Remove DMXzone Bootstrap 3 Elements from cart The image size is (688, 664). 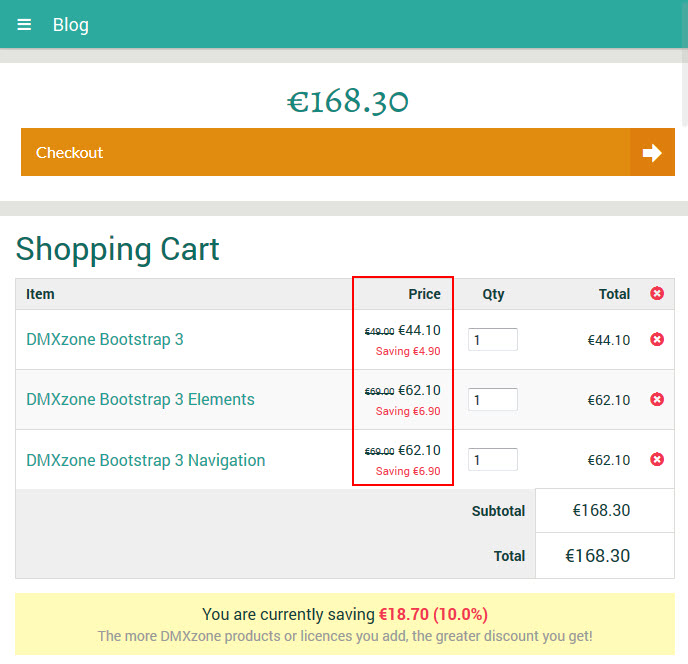(657, 399)
